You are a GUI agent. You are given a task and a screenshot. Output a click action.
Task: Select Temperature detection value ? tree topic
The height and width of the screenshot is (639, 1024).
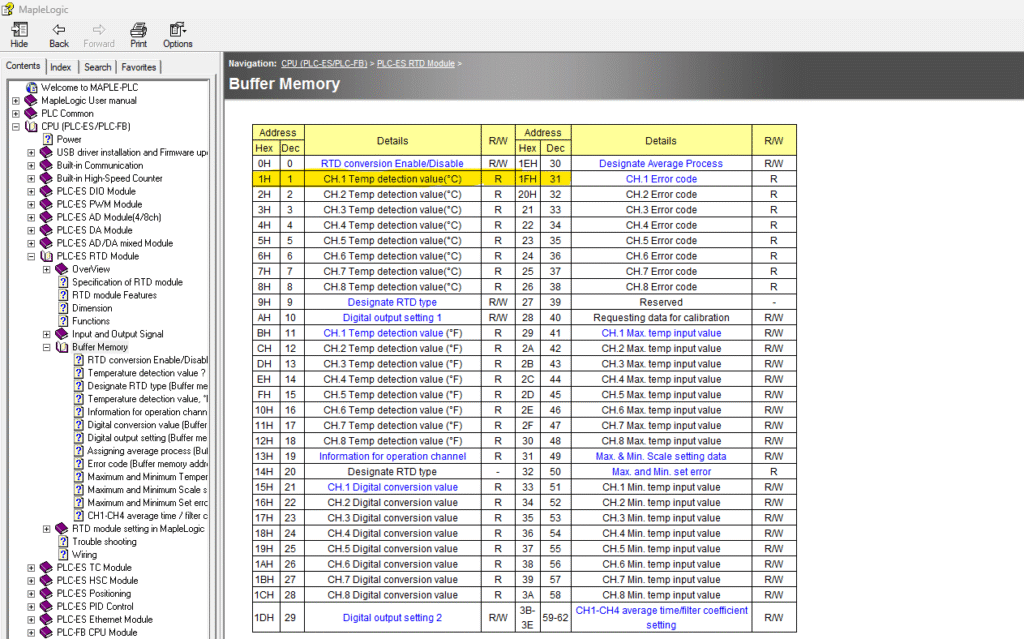pos(146,373)
